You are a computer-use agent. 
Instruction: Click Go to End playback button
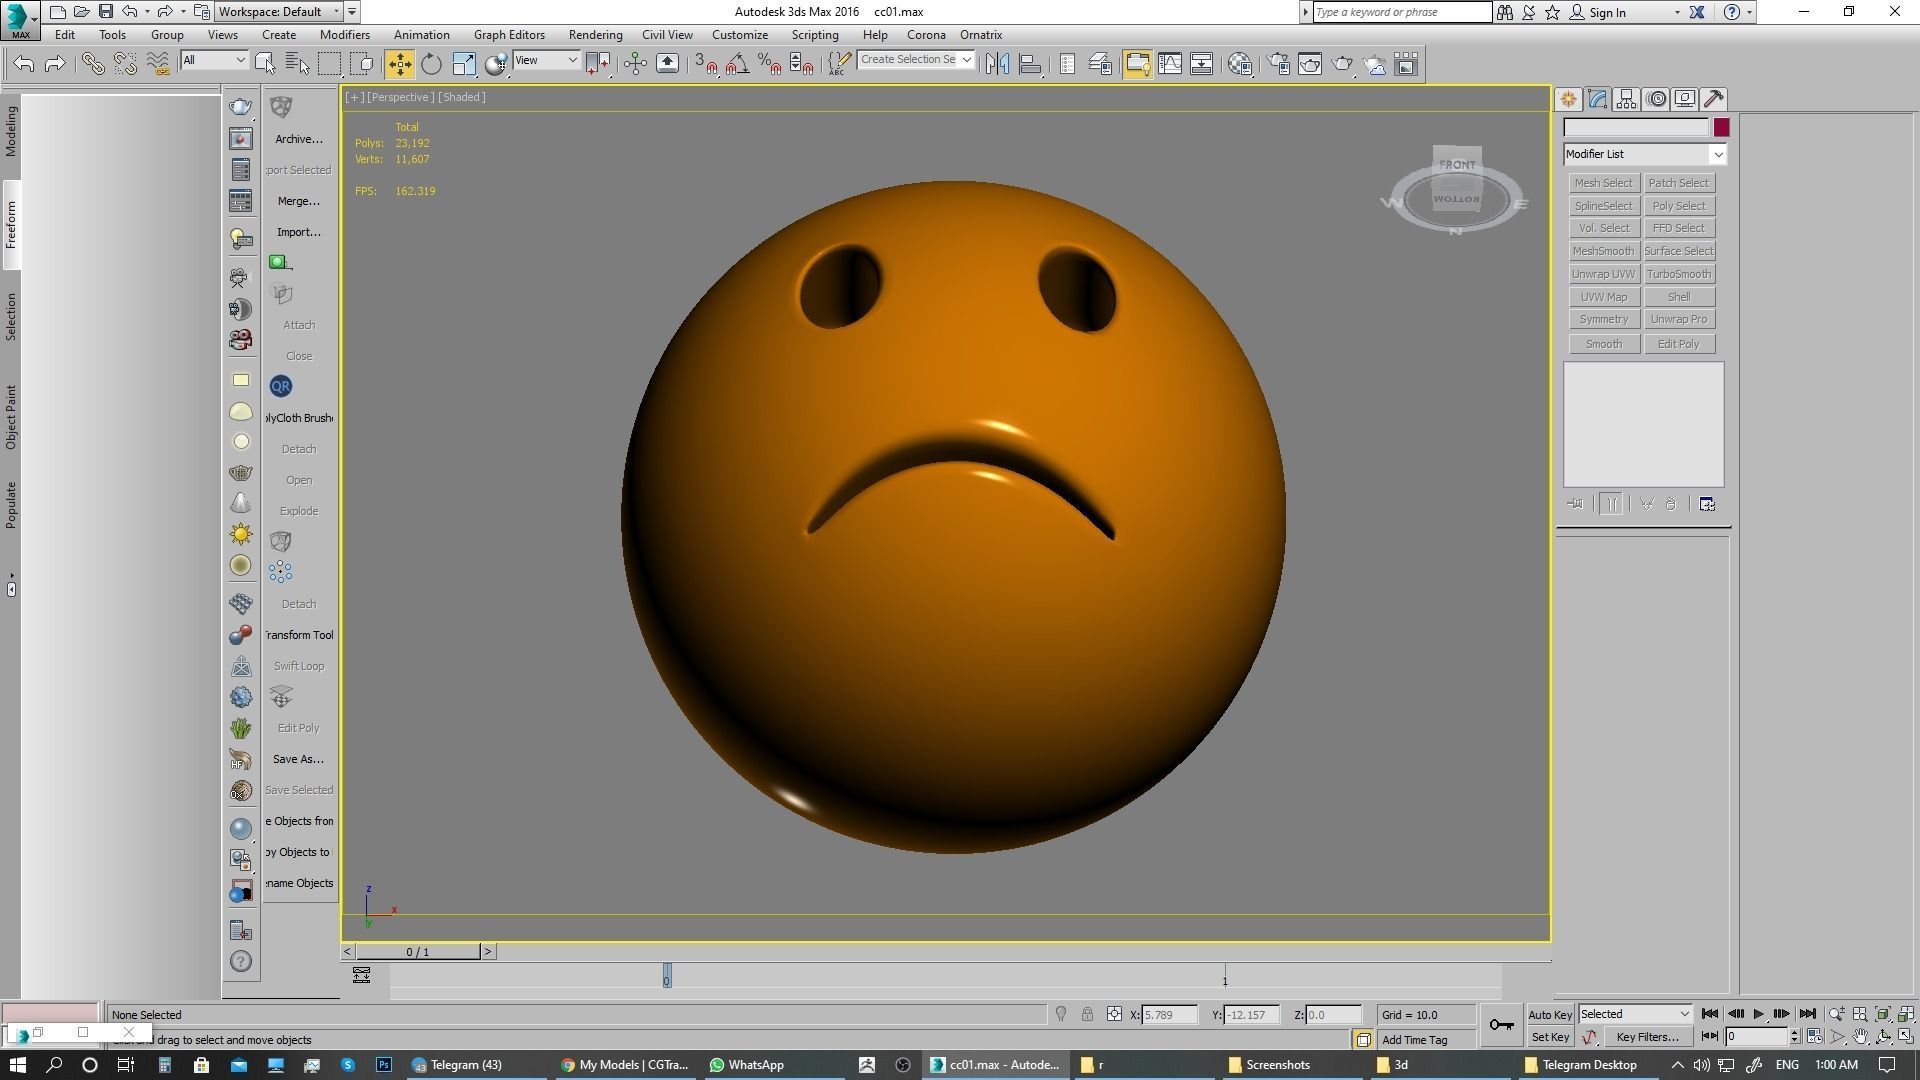pyautogui.click(x=1807, y=1014)
